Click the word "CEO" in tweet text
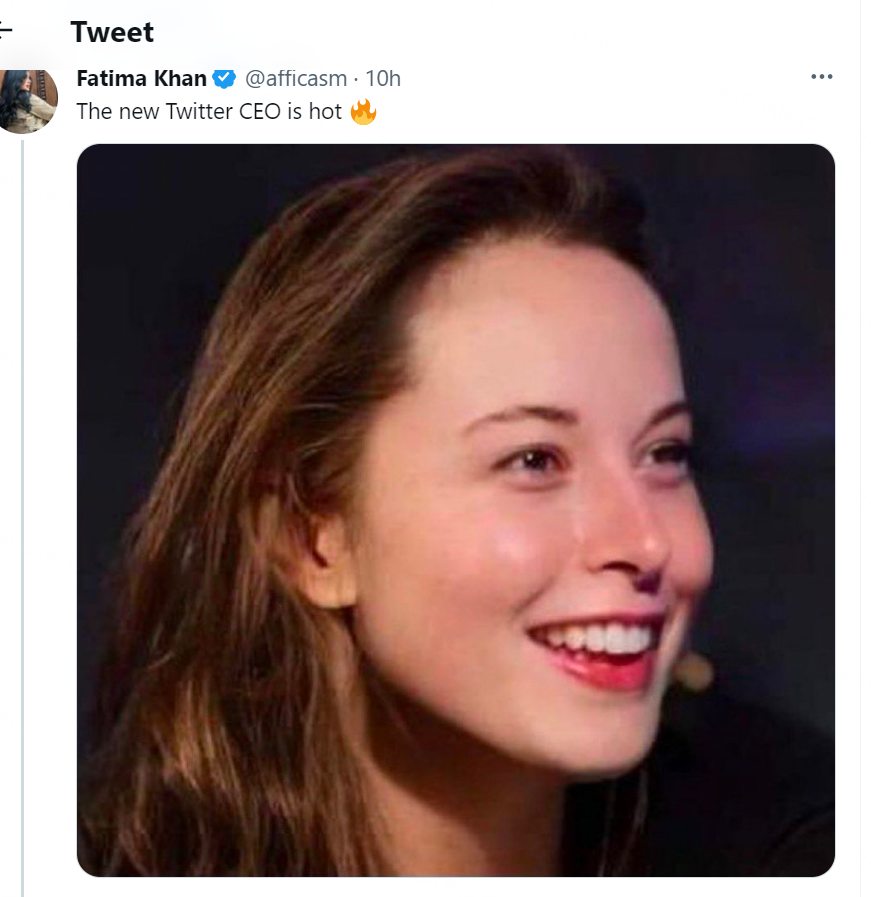 coord(263,112)
